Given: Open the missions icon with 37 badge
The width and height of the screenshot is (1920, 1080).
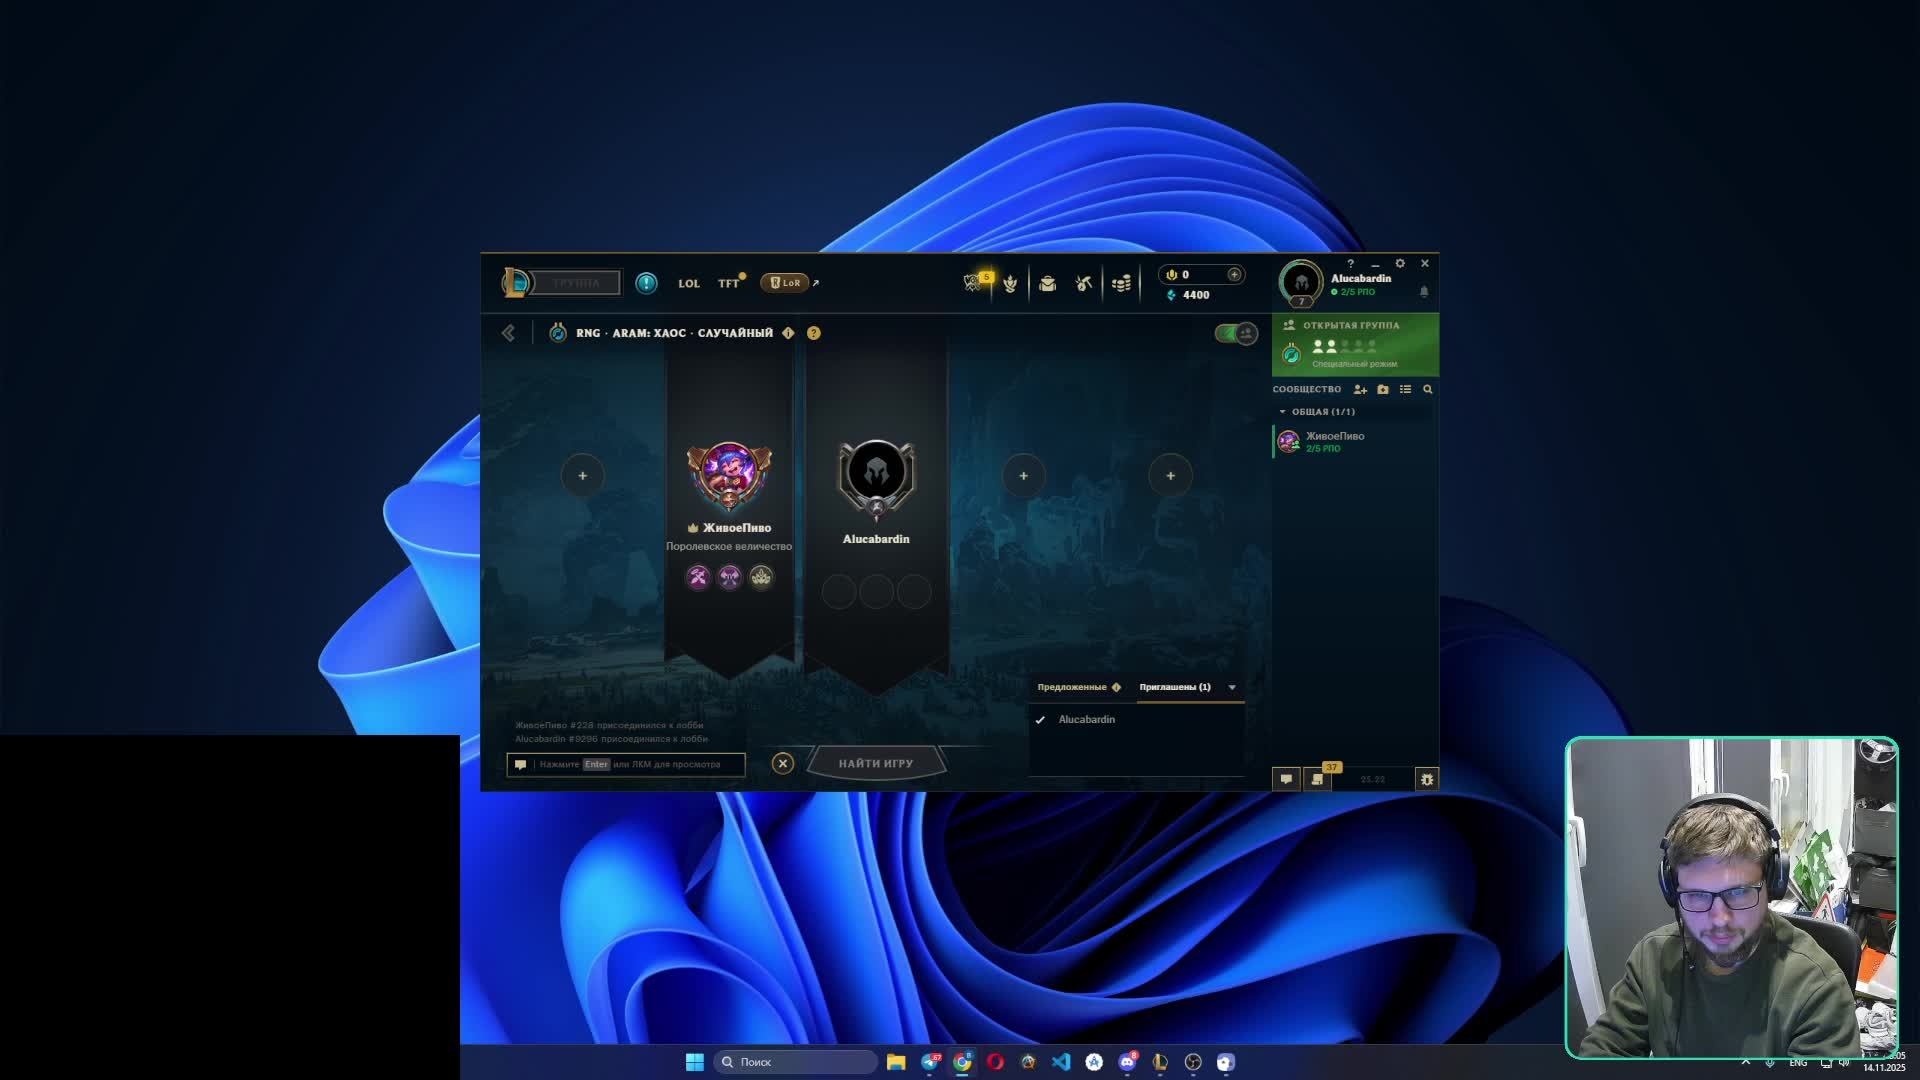Looking at the screenshot, I should click(1318, 779).
